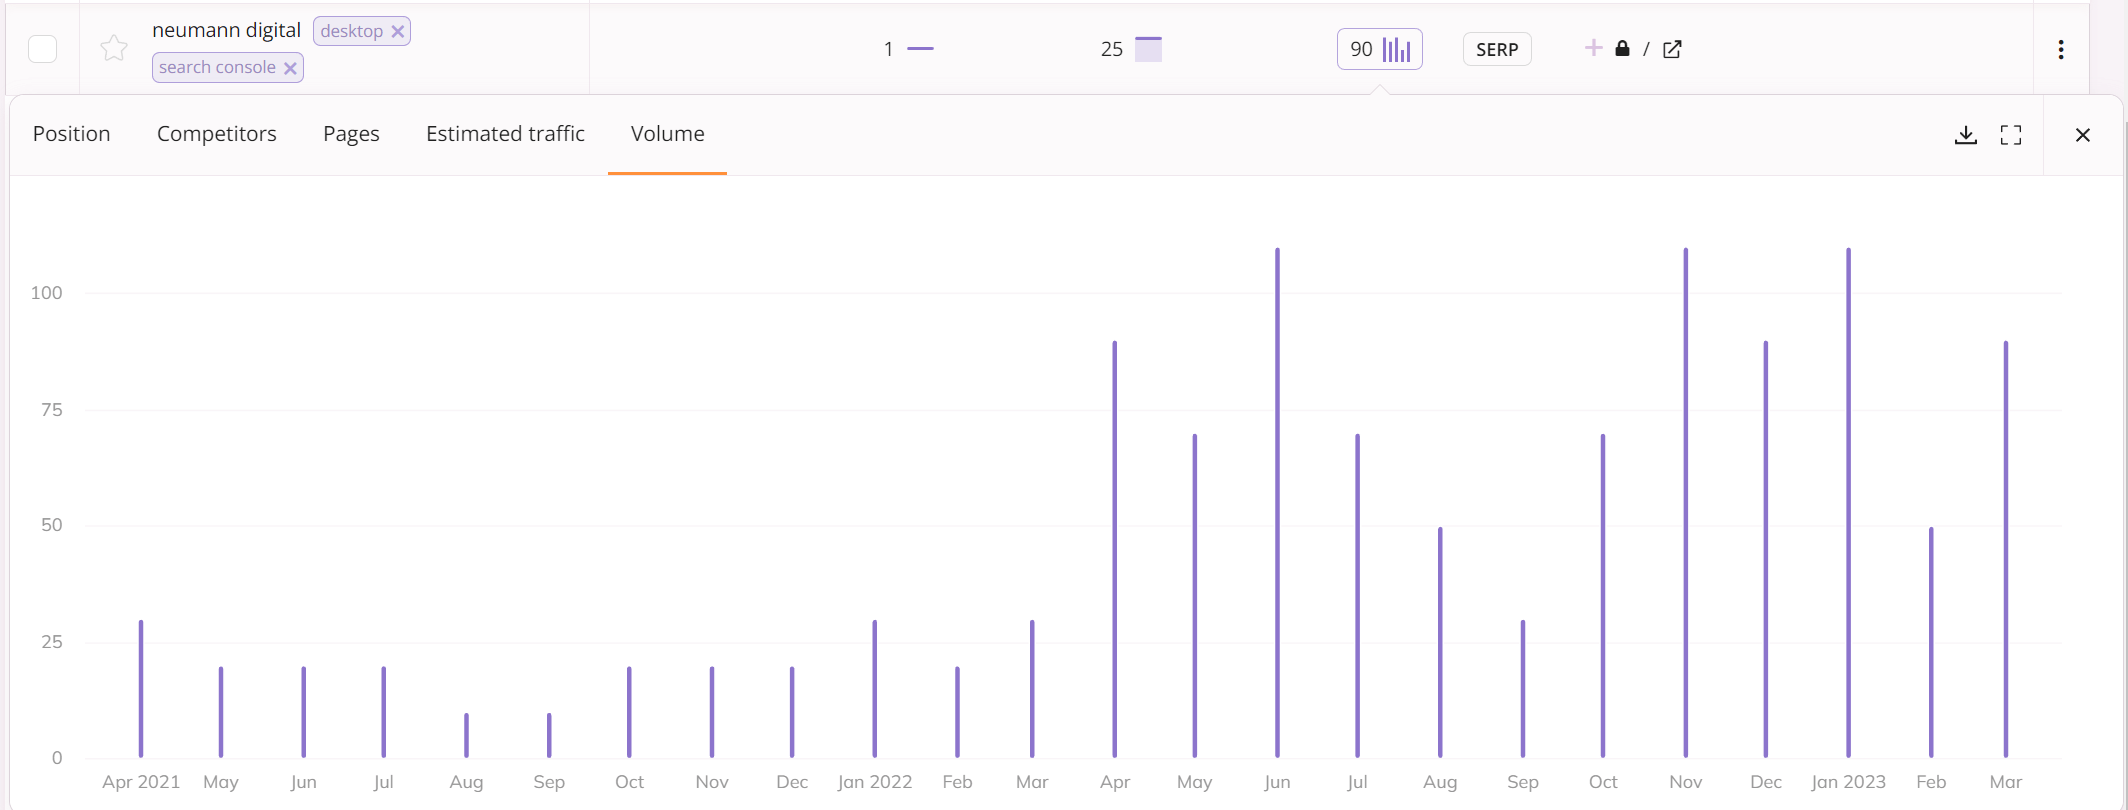The image size is (2128, 810).
Task: Select the Estimated traffic tab
Action: 505,134
